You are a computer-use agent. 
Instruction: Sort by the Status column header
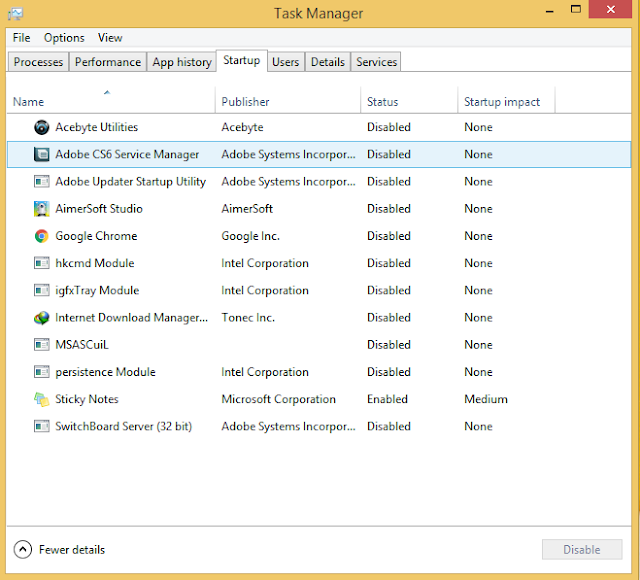pyautogui.click(x=409, y=100)
